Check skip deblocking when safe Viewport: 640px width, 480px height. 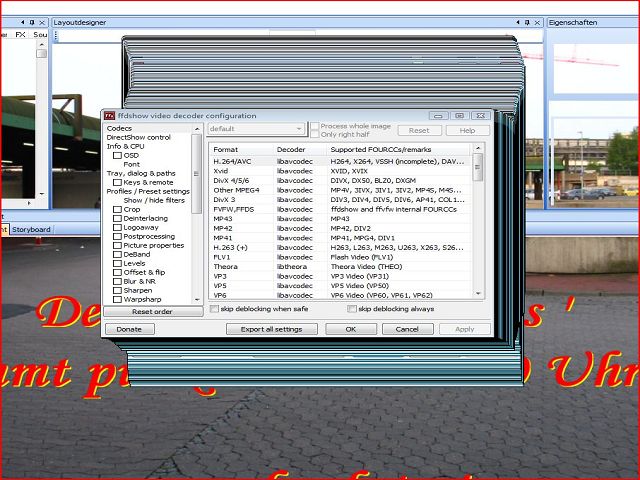pyautogui.click(x=214, y=309)
